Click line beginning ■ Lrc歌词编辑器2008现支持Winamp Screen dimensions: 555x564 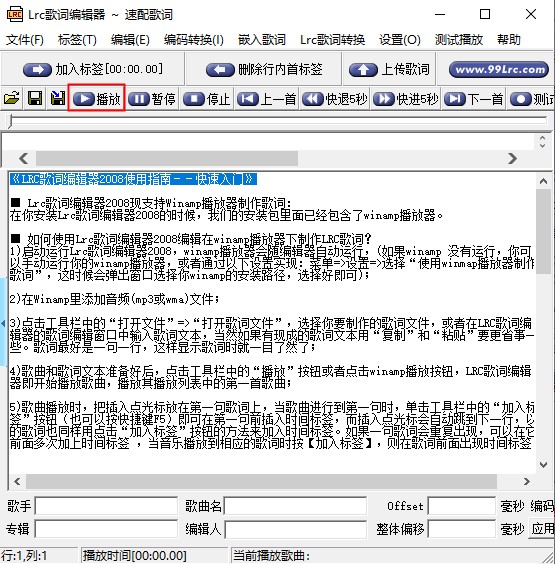(151, 203)
